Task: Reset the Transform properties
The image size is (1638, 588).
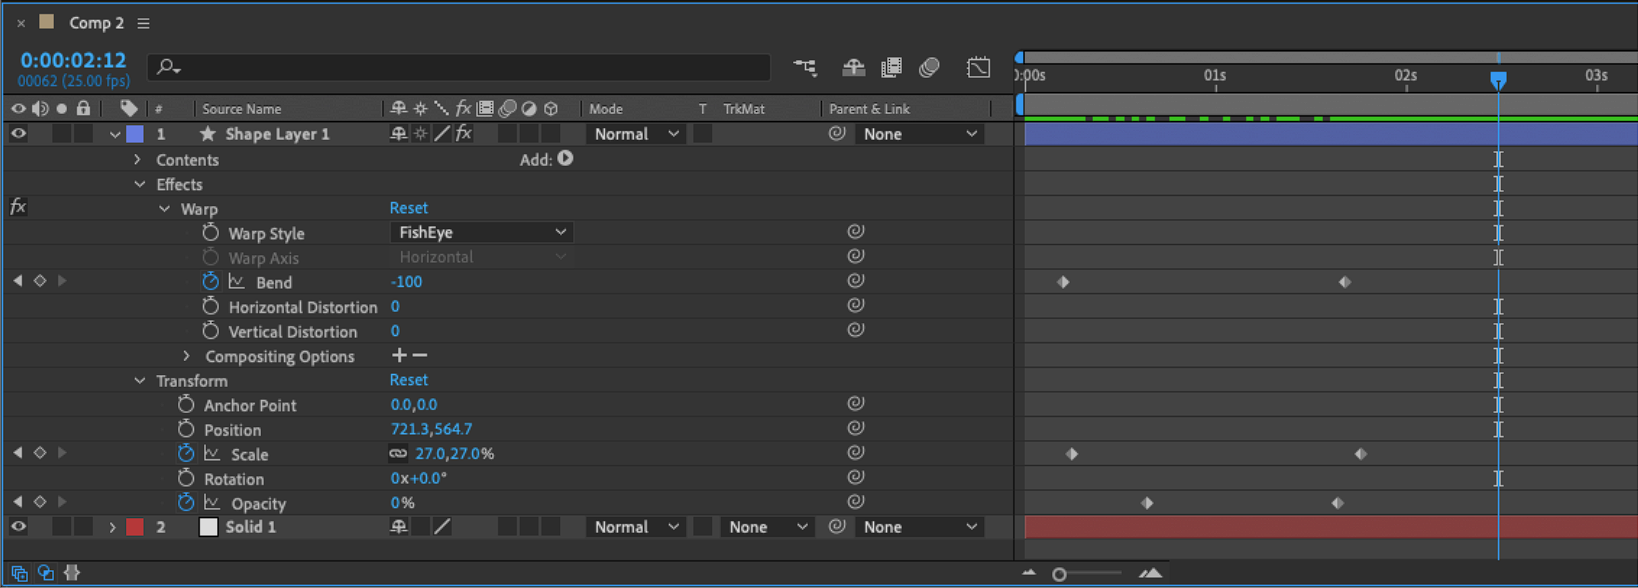Action: point(408,379)
